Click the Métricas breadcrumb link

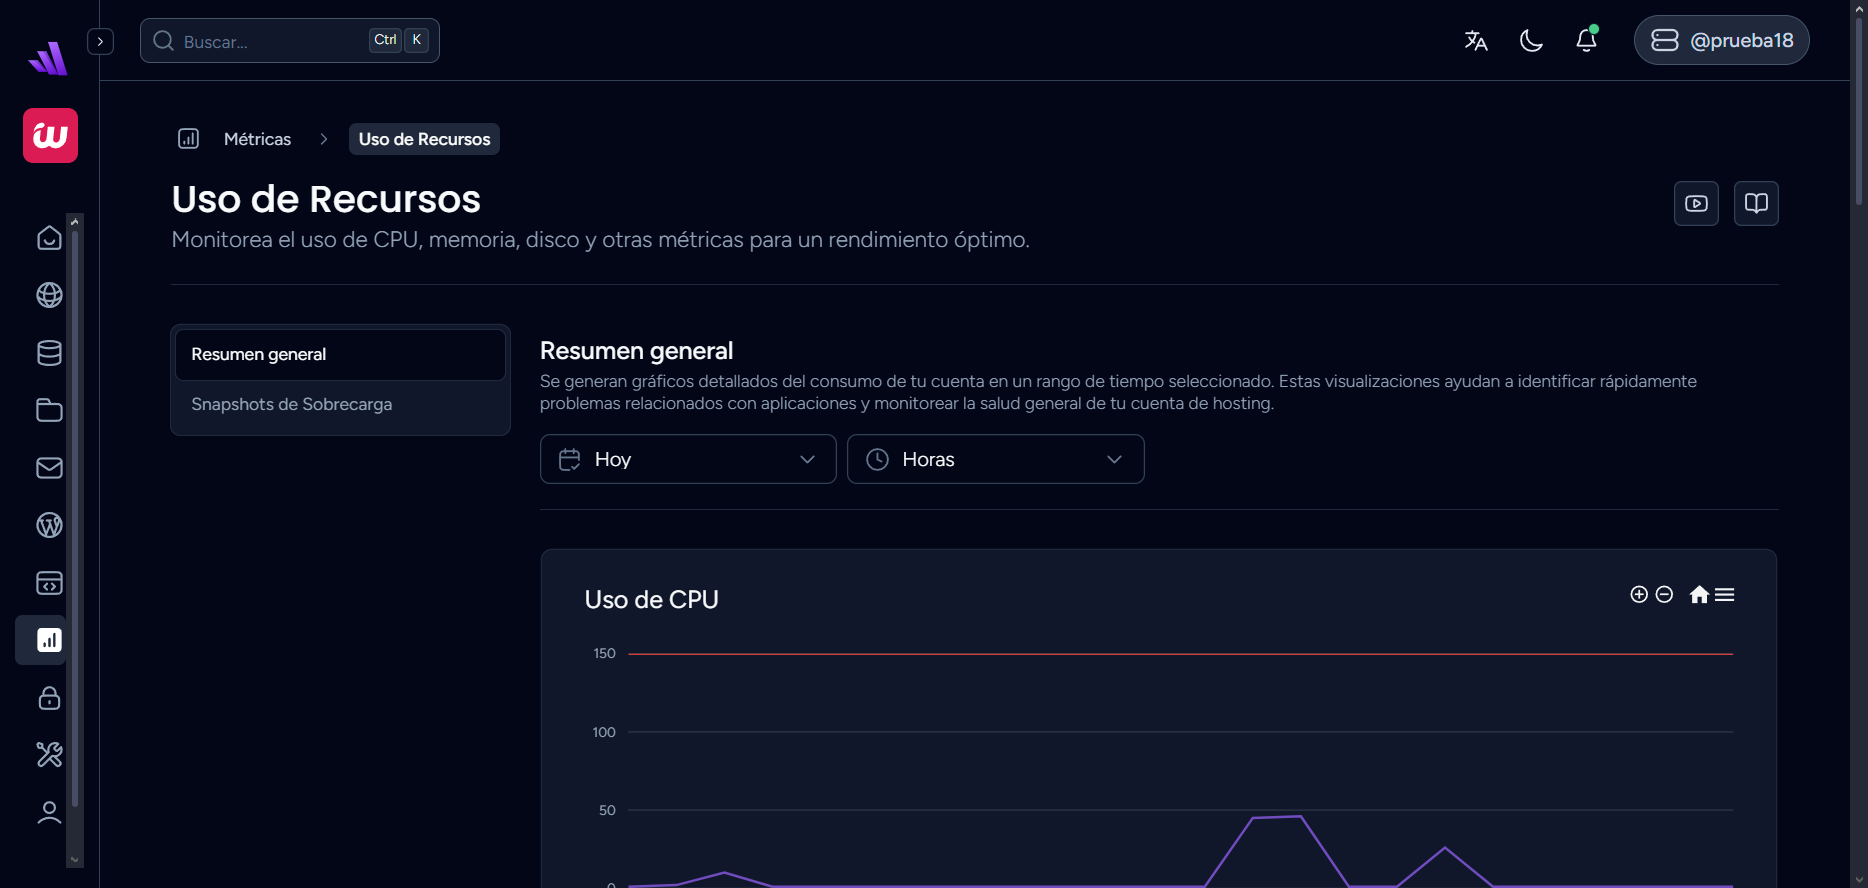tap(257, 139)
